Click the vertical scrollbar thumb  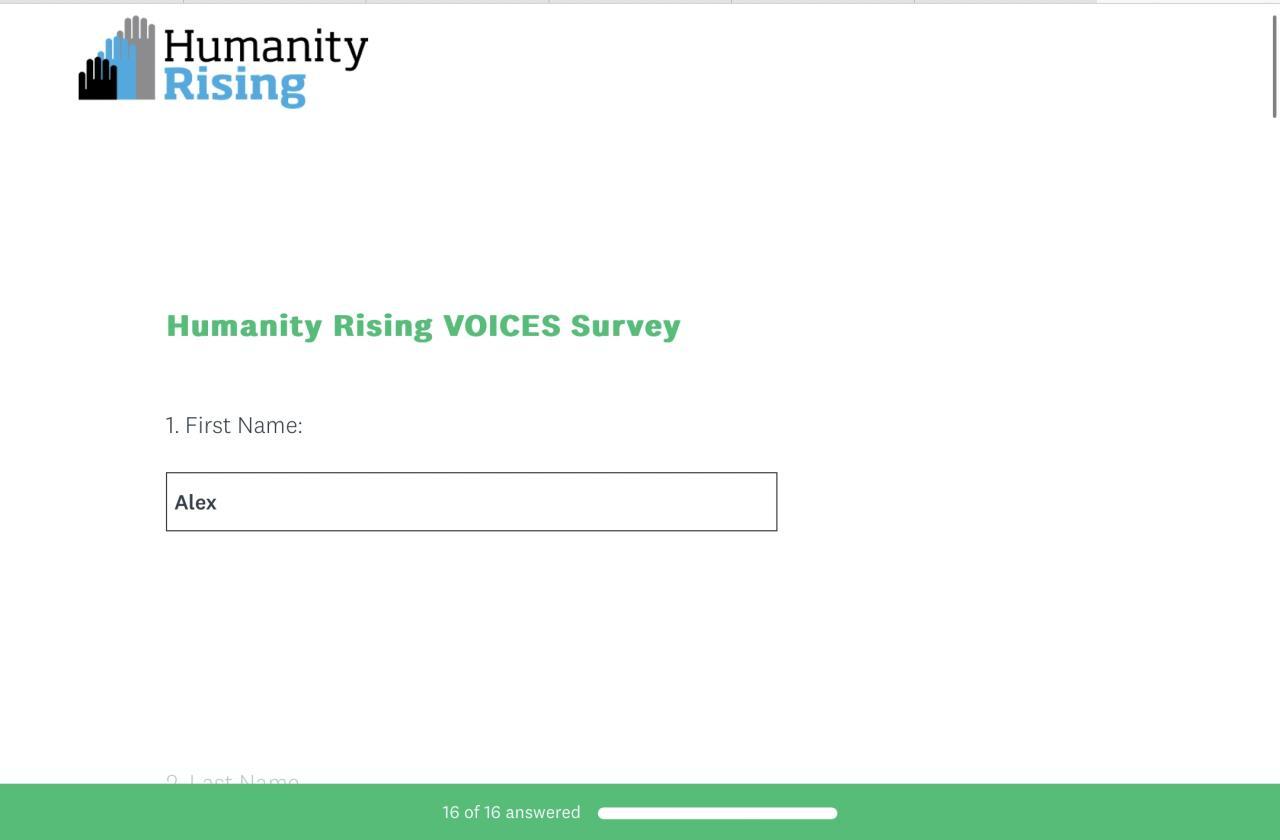pyautogui.click(x=1274, y=66)
